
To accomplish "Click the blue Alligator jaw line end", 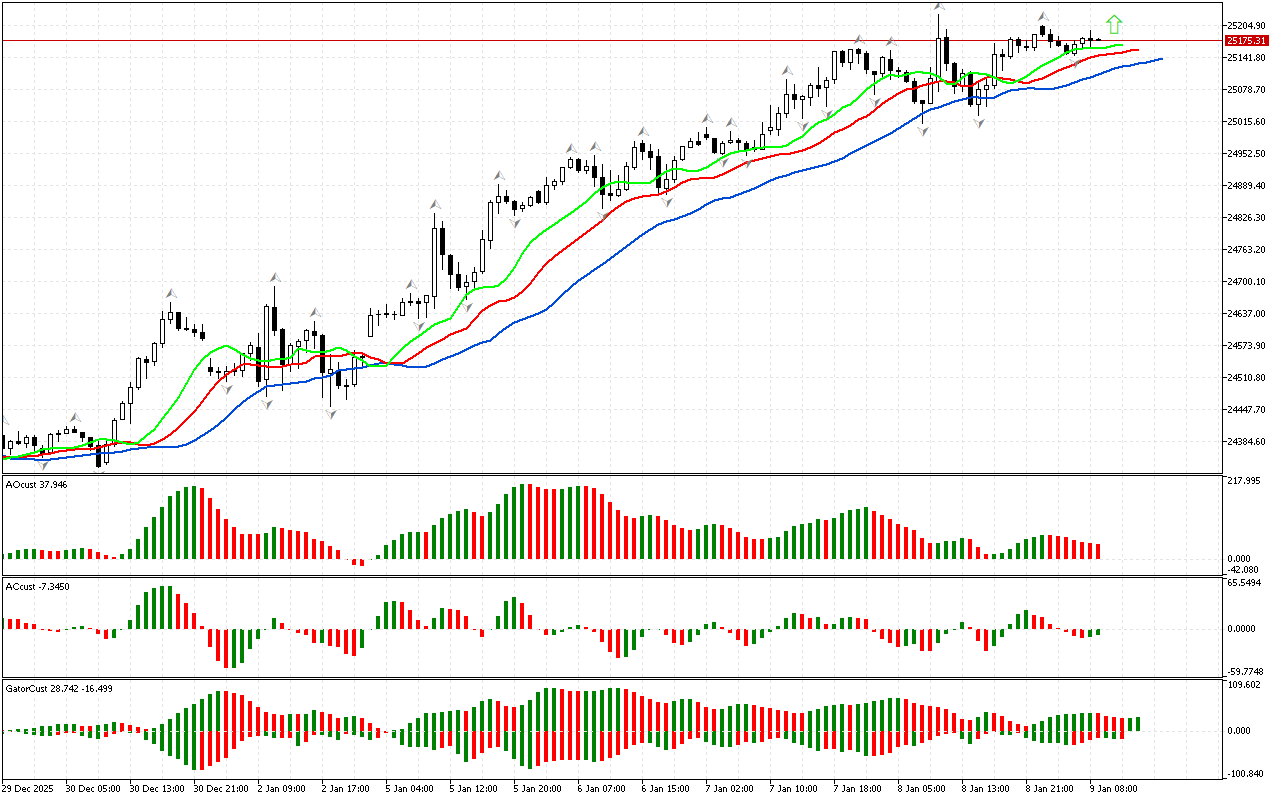I will (x=1160, y=59).
